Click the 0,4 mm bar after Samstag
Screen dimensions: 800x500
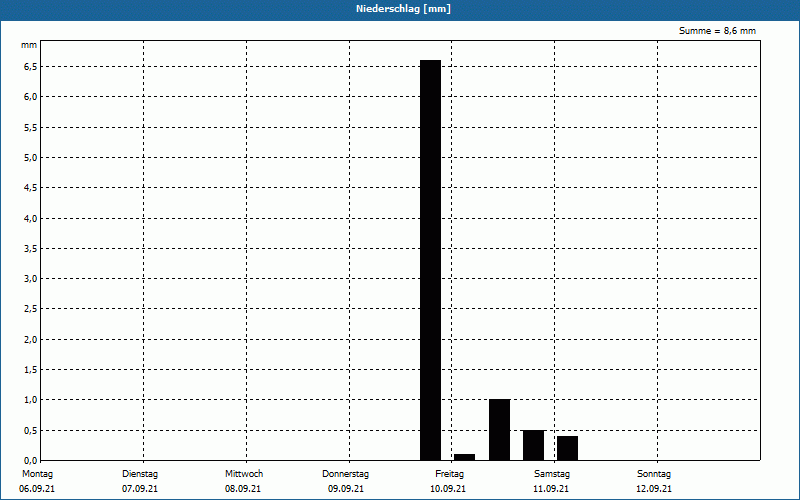[x=567, y=448]
